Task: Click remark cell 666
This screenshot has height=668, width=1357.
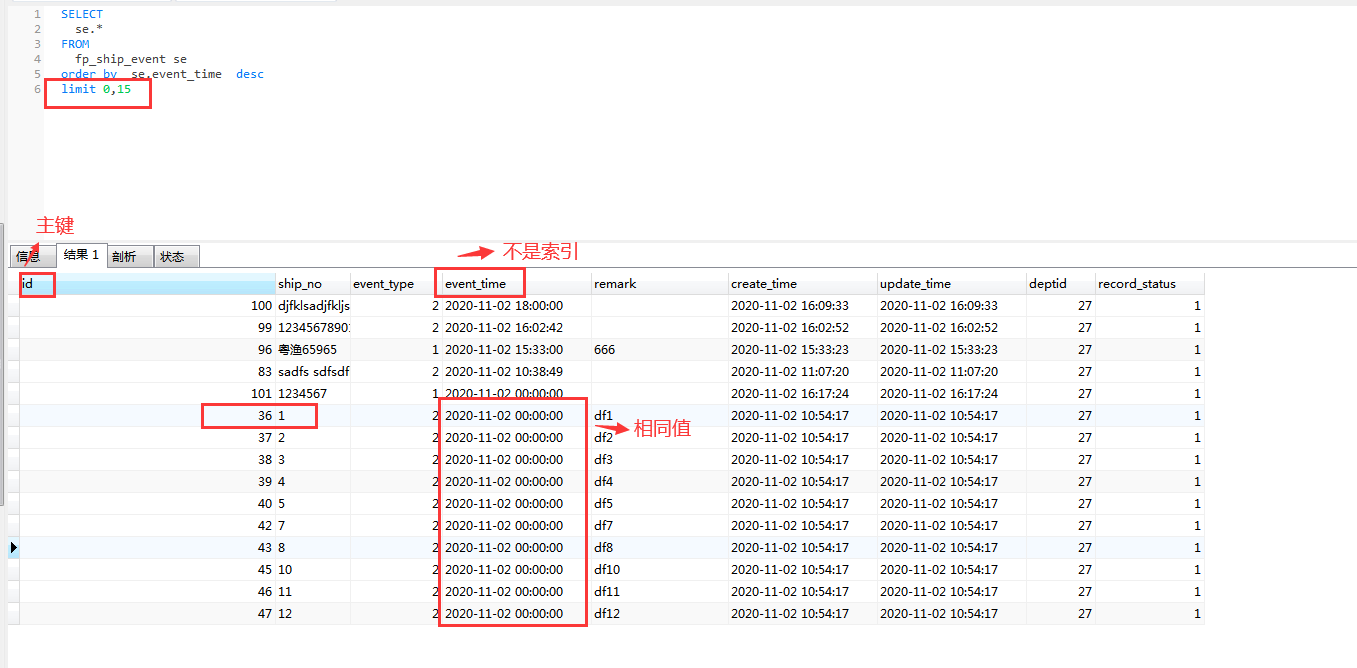Action: pyautogui.click(x=660, y=350)
